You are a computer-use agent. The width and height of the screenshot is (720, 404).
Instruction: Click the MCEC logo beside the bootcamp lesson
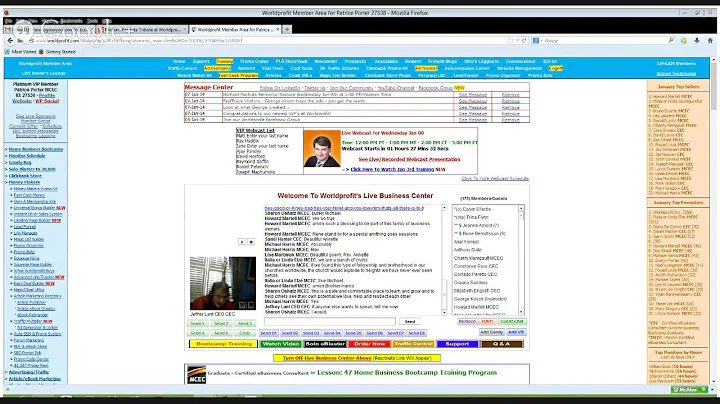(x=197, y=375)
